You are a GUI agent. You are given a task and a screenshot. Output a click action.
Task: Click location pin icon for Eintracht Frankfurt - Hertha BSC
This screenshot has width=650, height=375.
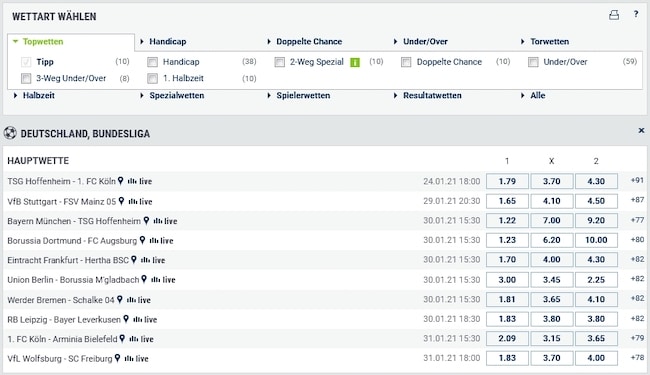point(133,259)
